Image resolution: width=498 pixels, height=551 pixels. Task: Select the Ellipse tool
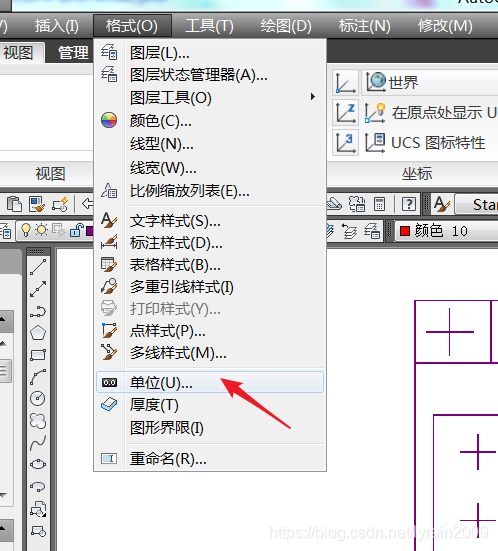click(38, 465)
